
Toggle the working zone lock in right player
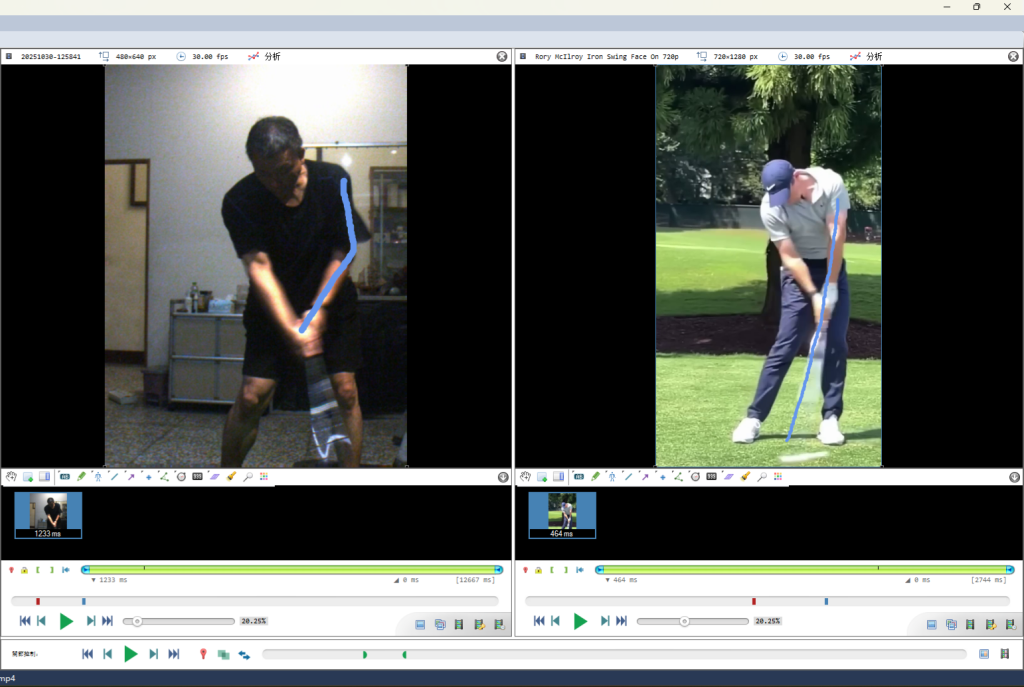(x=538, y=570)
